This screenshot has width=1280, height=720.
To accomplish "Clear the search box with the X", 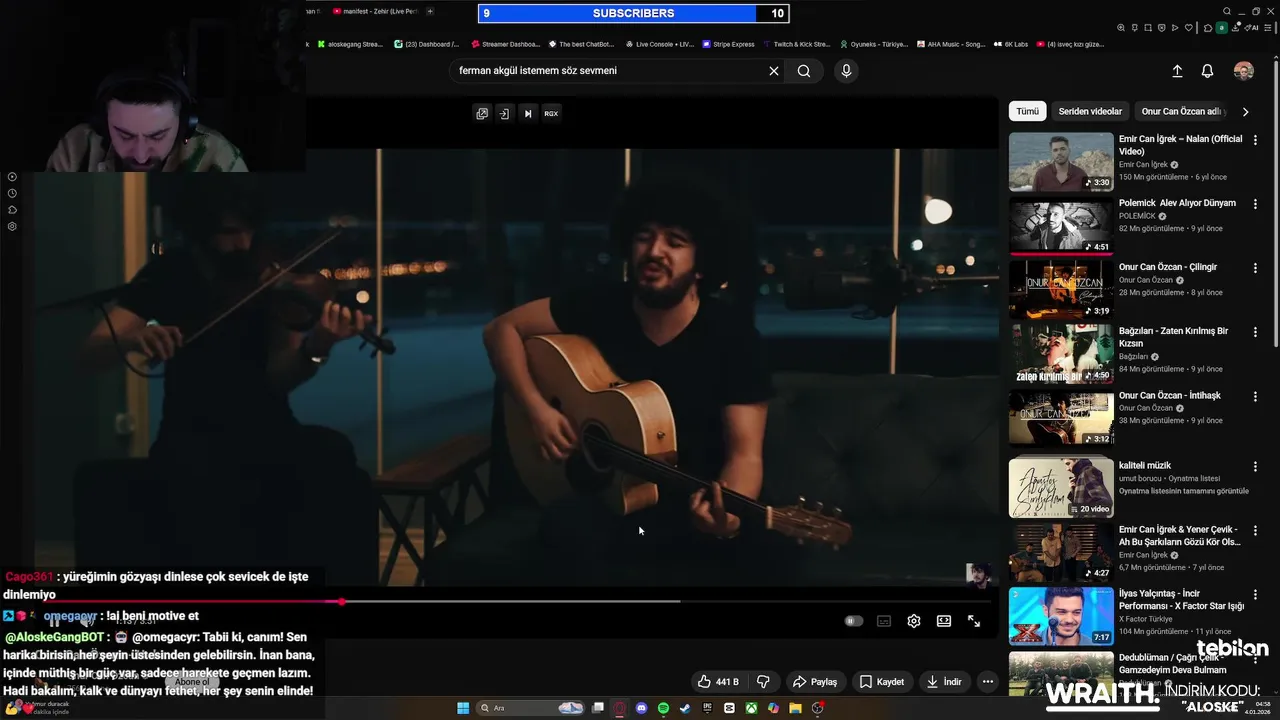I will (773, 71).
